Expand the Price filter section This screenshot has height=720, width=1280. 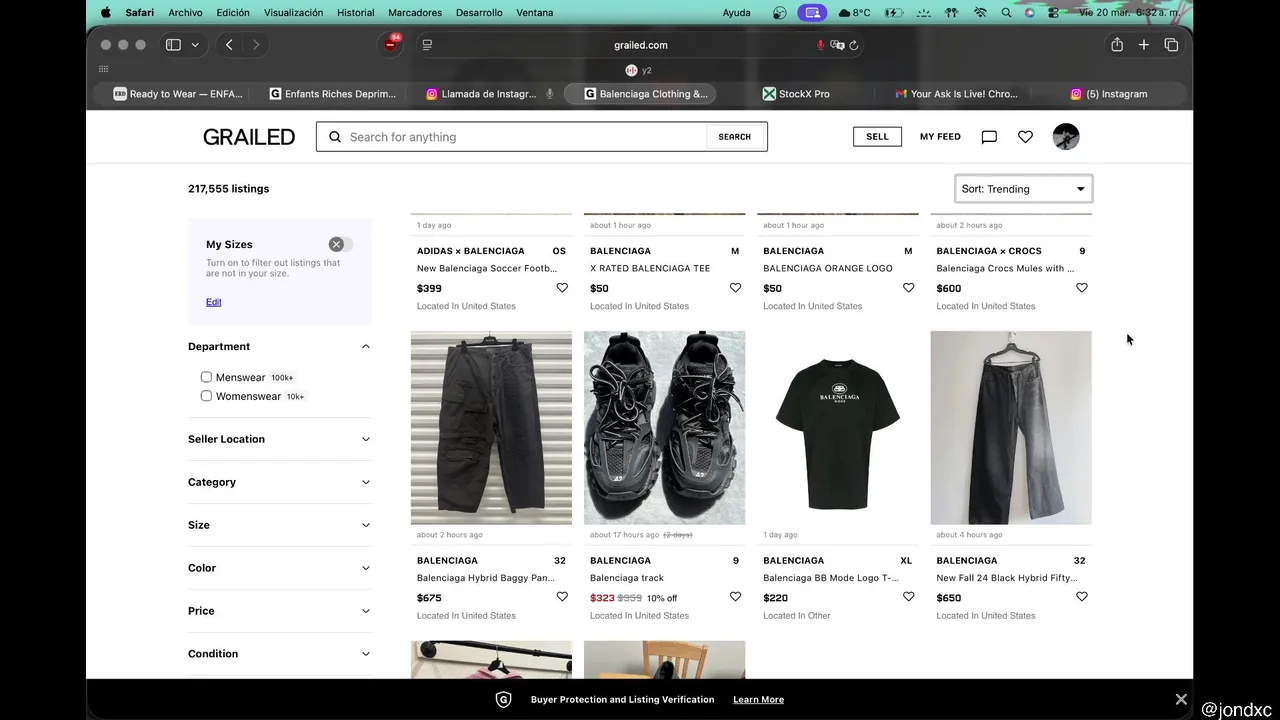(x=279, y=611)
